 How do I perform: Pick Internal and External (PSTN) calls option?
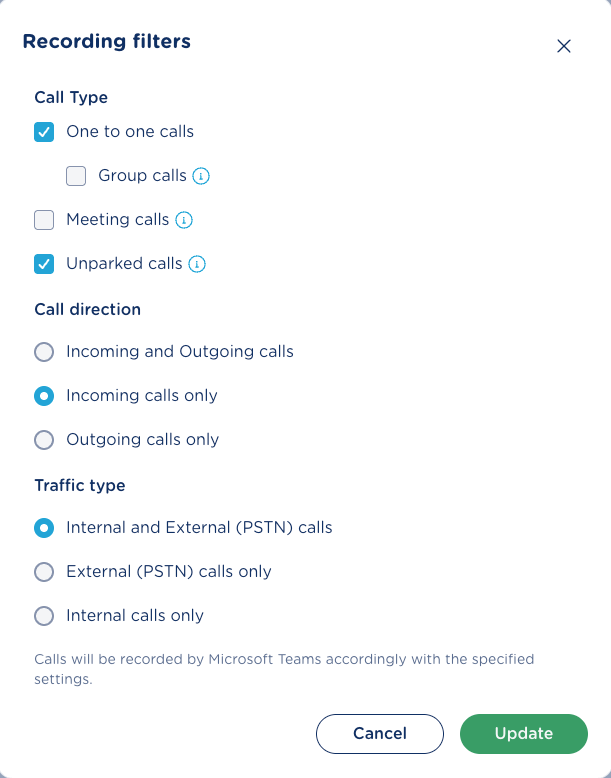click(x=44, y=528)
